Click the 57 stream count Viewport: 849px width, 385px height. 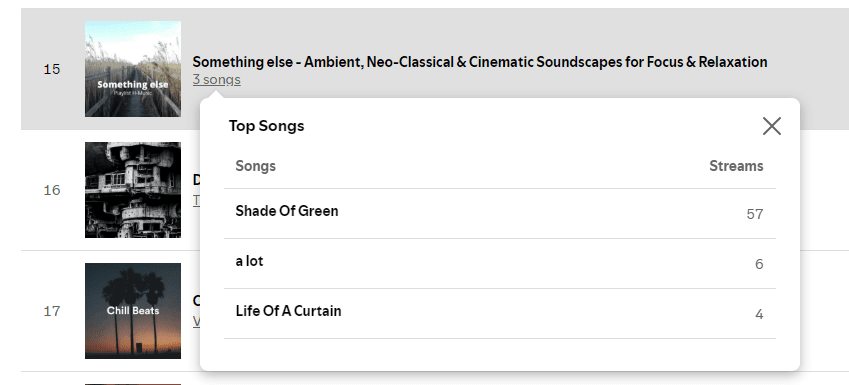pos(755,214)
